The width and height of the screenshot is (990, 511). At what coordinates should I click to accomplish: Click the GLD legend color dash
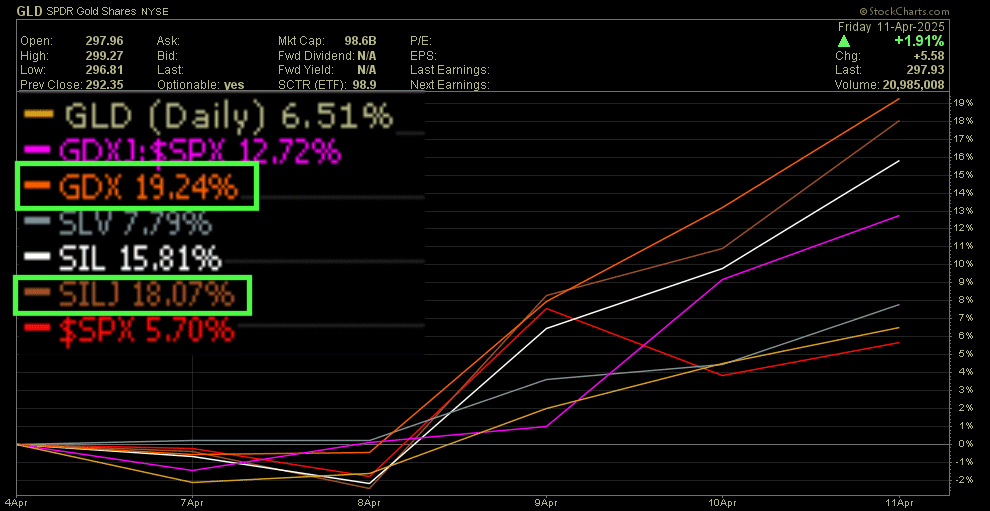tap(38, 114)
